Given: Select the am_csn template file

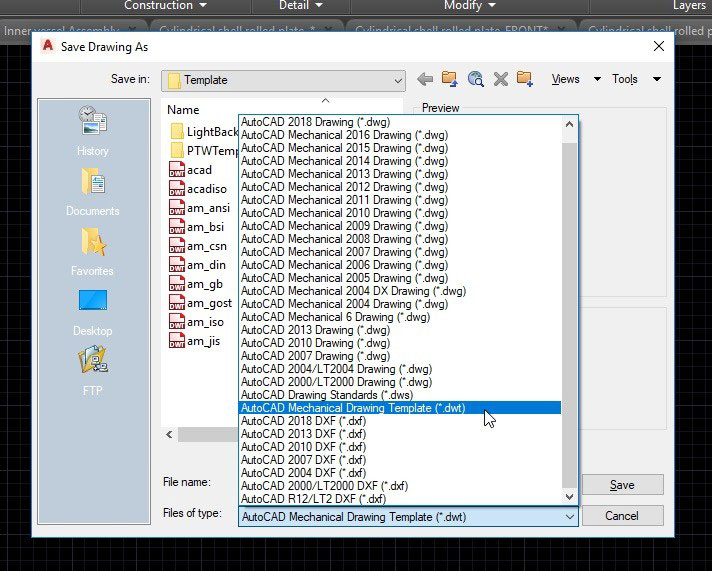Looking at the screenshot, I should pyautogui.click(x=198, y=246).
